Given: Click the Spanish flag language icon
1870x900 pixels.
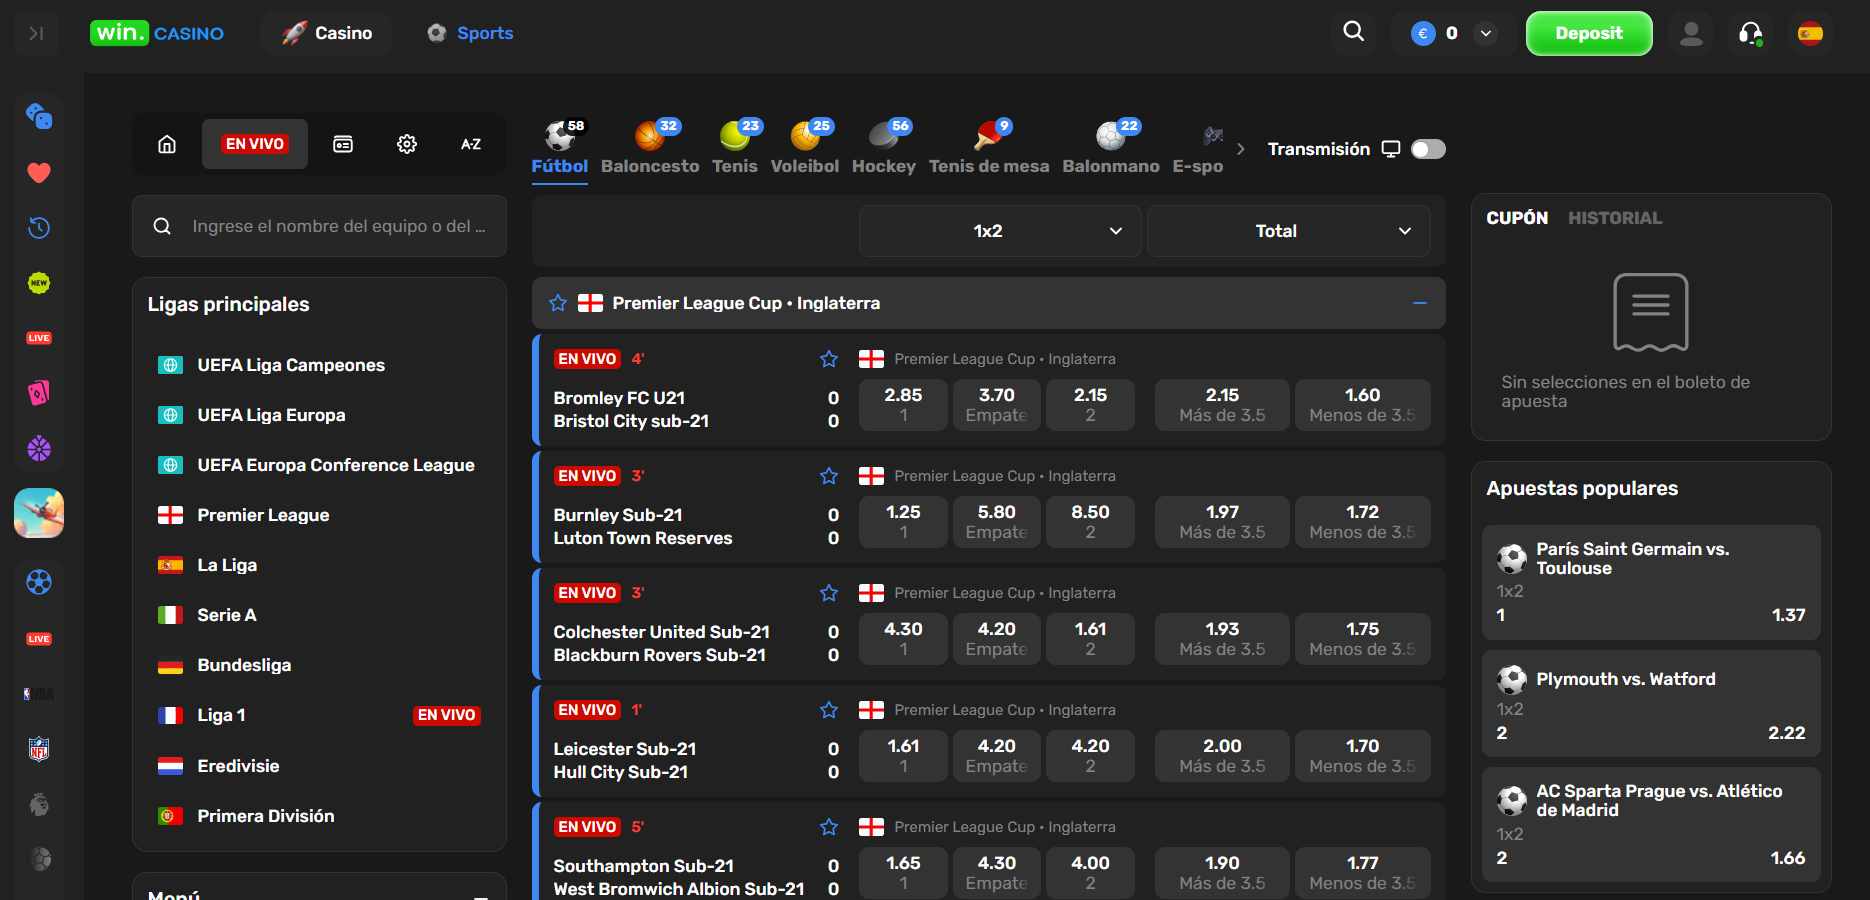Looking at the screenshot, I should (1810, 34).
